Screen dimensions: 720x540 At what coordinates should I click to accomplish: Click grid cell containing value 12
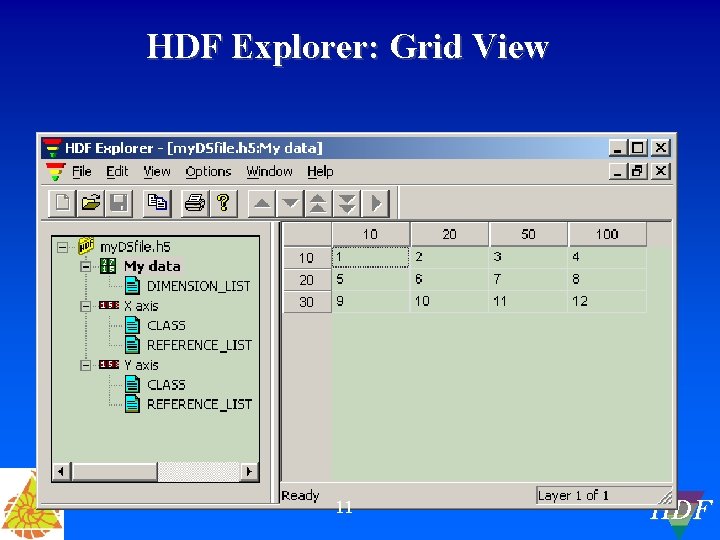tap(608, 302)
